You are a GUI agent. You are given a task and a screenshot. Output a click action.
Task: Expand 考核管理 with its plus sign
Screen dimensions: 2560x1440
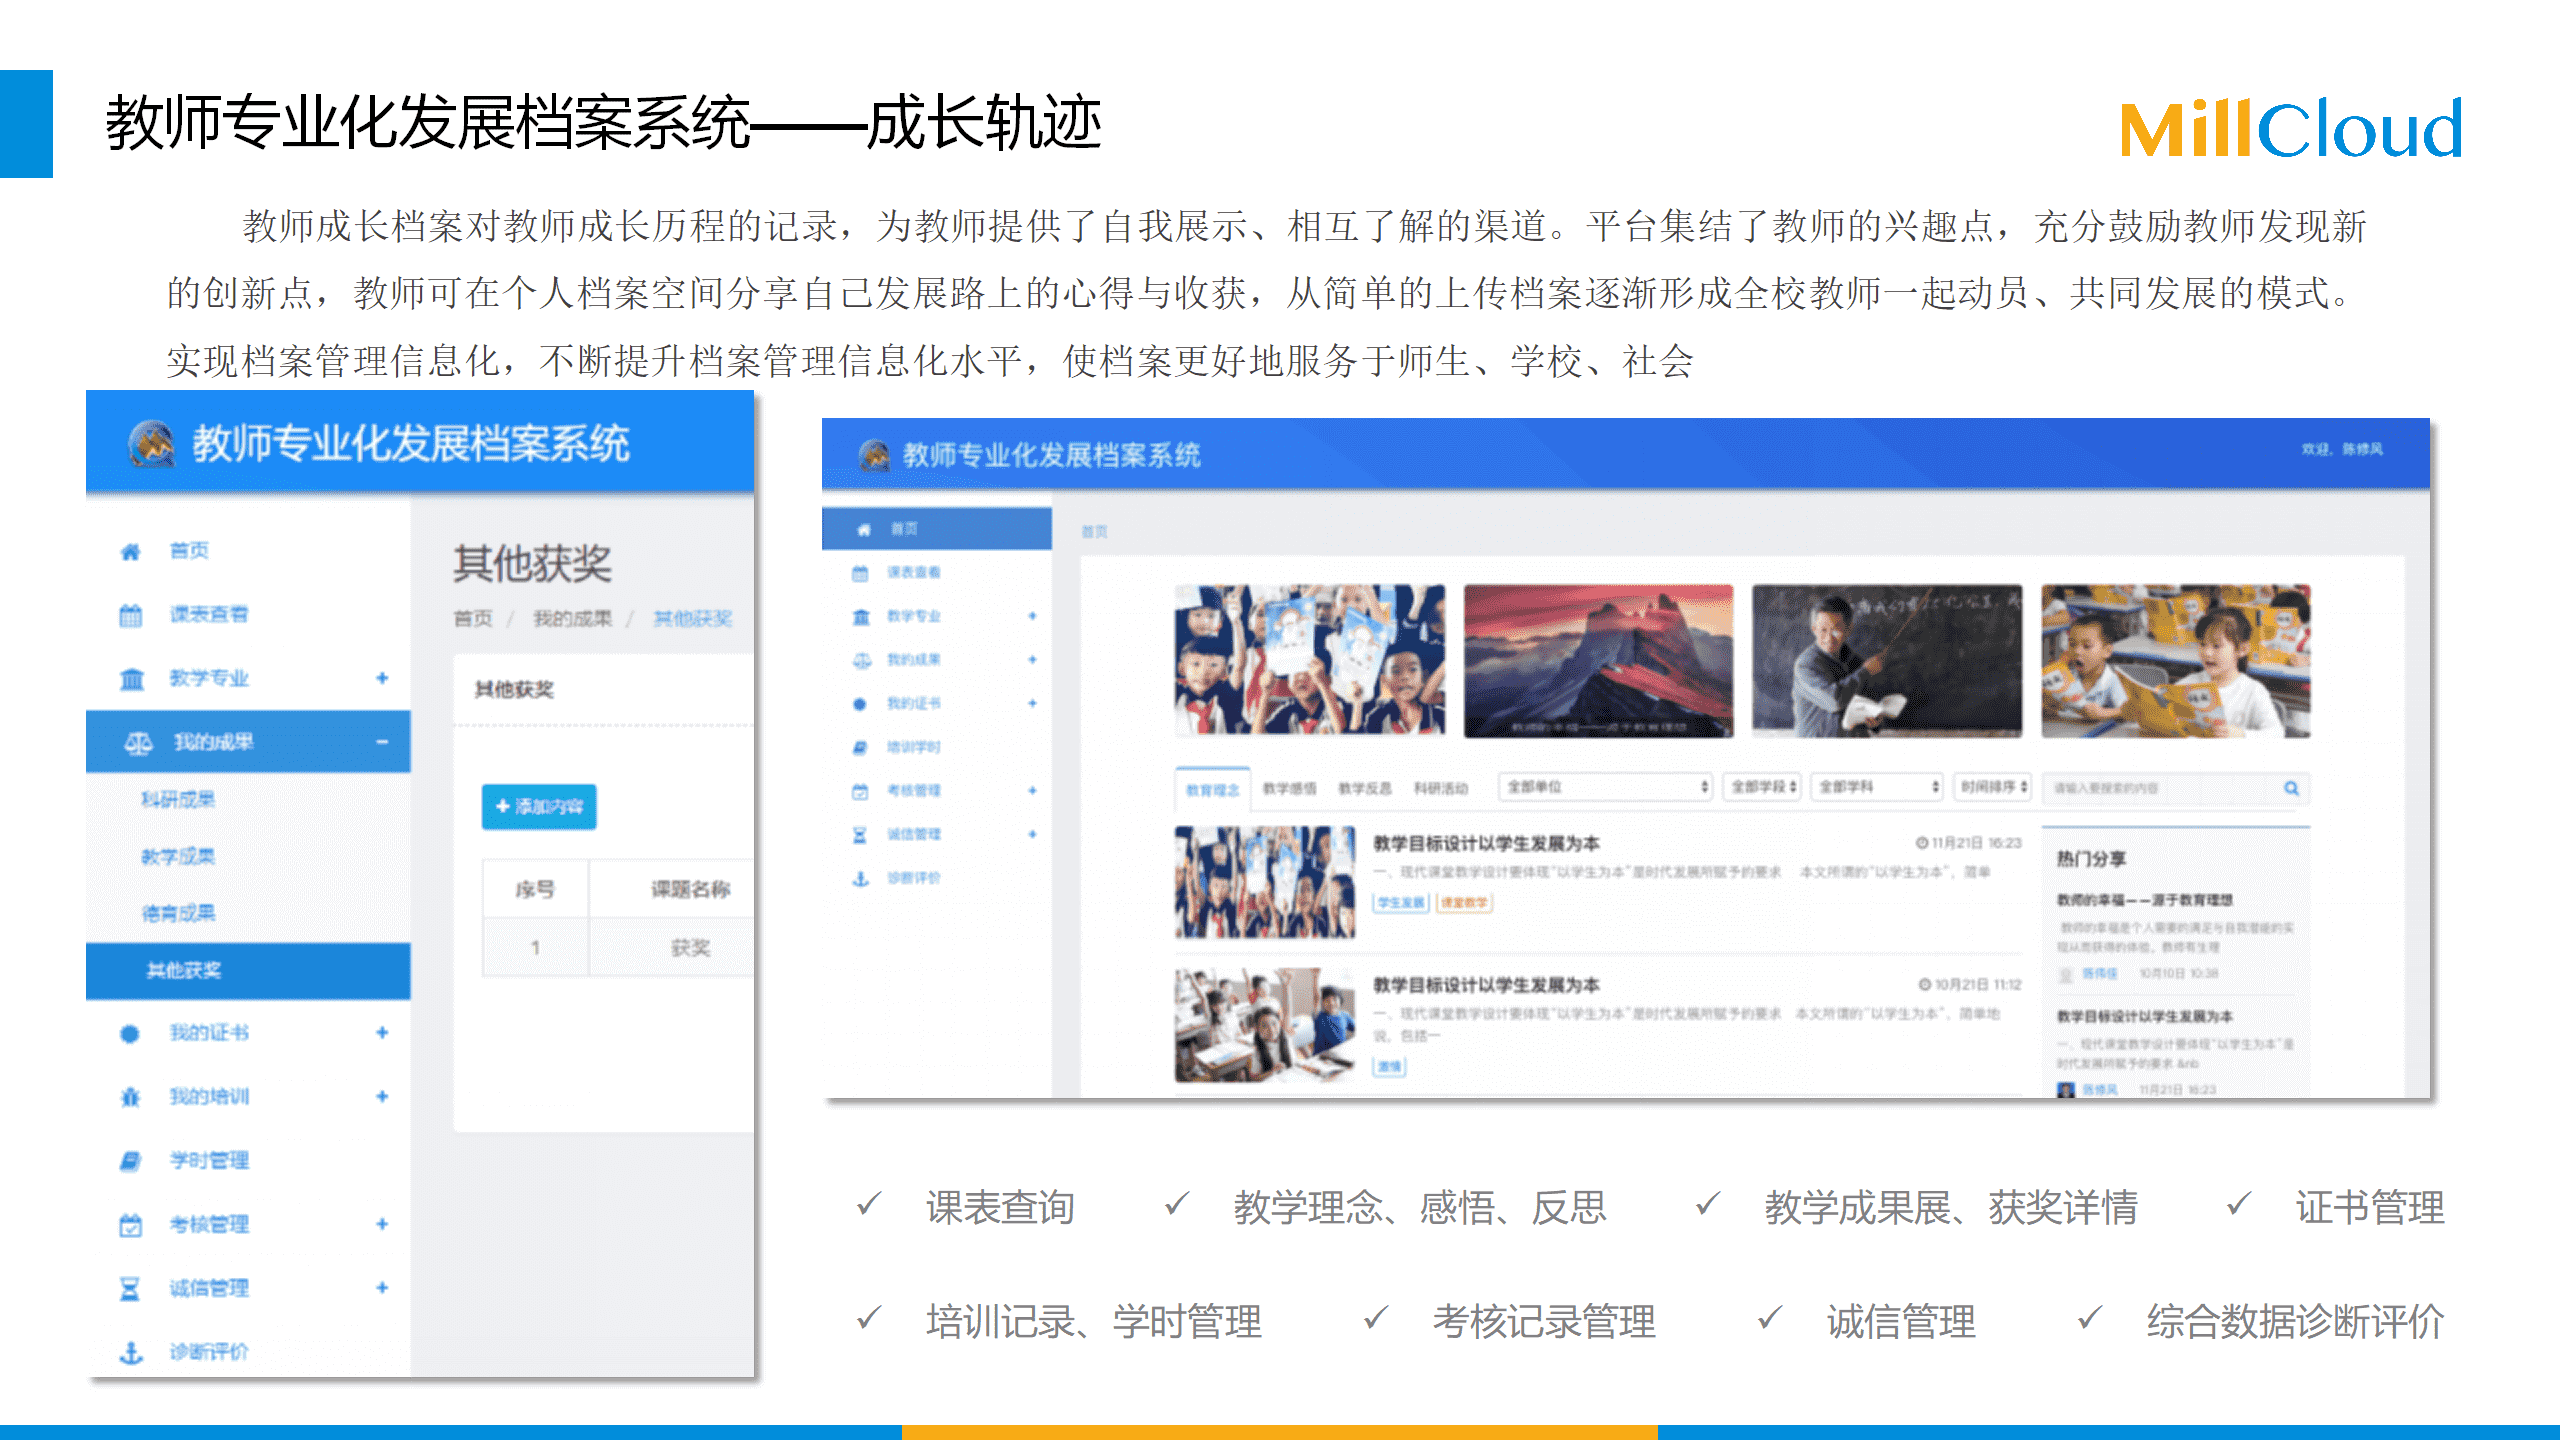point(382,1224)
